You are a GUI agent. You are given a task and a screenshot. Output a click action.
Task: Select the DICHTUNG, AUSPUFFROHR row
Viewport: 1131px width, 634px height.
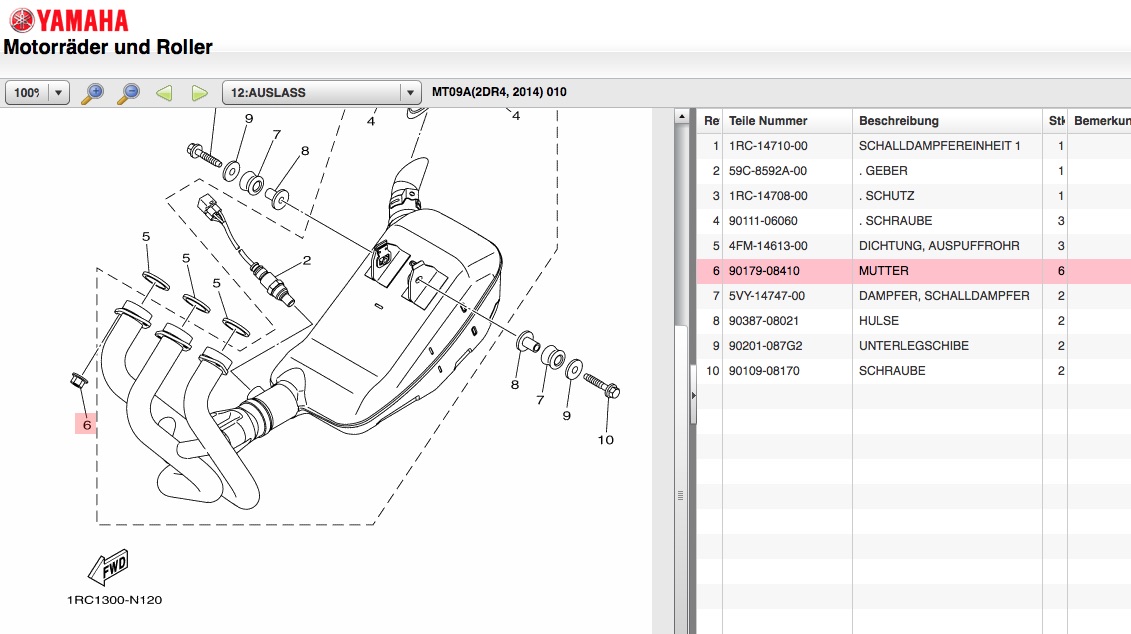pos(939,246)
